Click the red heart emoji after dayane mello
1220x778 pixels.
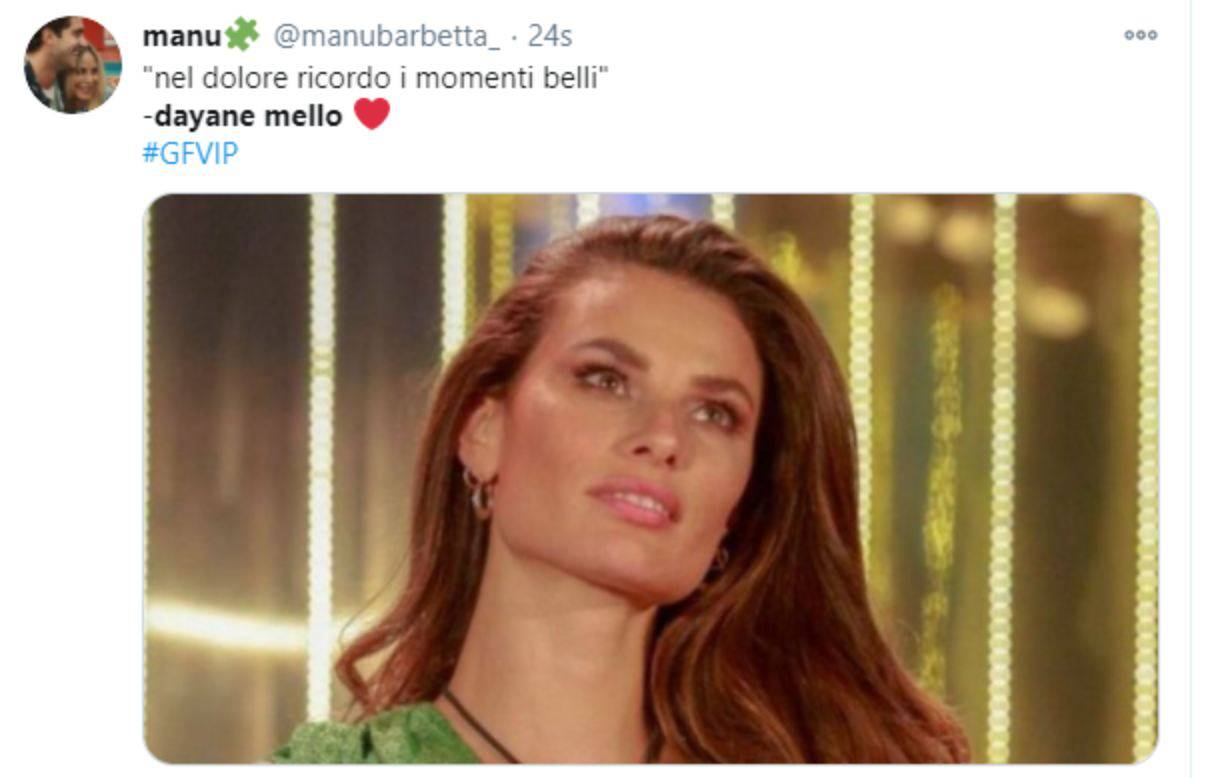(x=371, y=115)
